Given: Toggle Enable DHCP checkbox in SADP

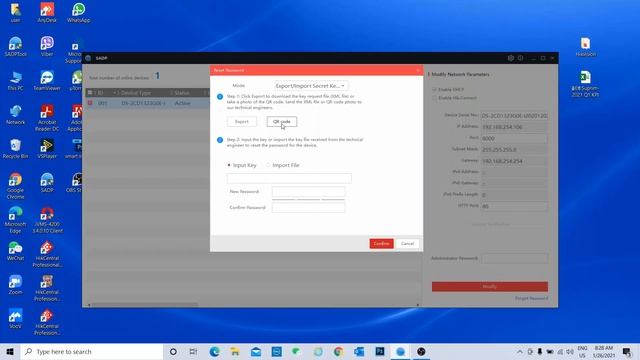Looking at the screenshot, I should [x=435, y=89].
